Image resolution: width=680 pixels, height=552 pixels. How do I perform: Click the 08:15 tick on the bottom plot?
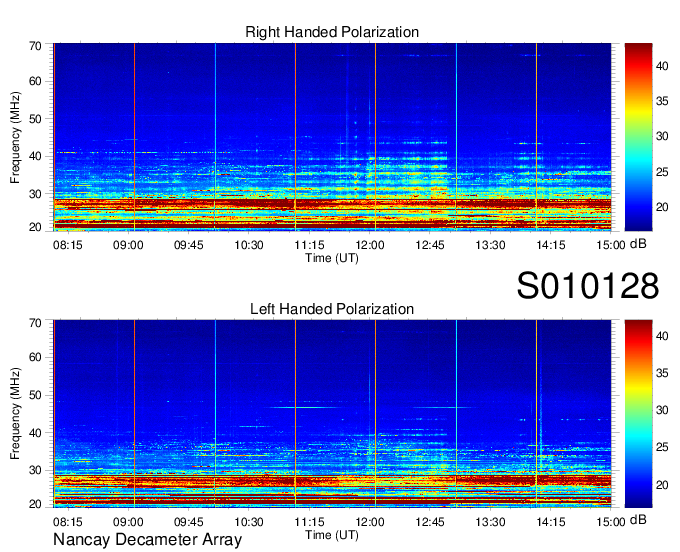pyautogui.click(x=67, y=522)
